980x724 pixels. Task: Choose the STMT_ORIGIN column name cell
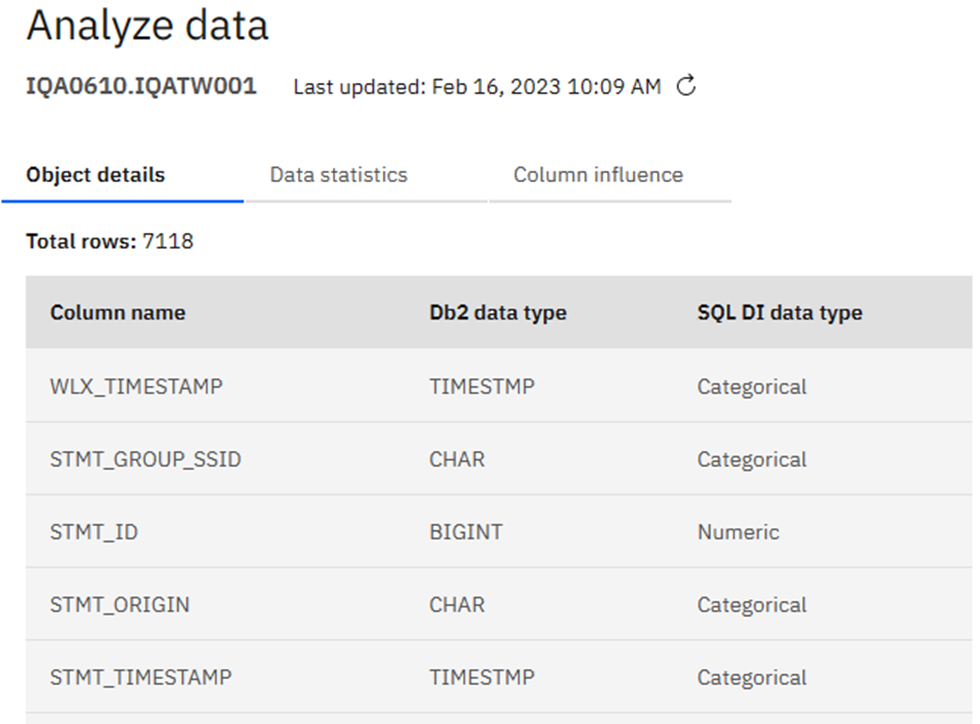tap(120, 605)
